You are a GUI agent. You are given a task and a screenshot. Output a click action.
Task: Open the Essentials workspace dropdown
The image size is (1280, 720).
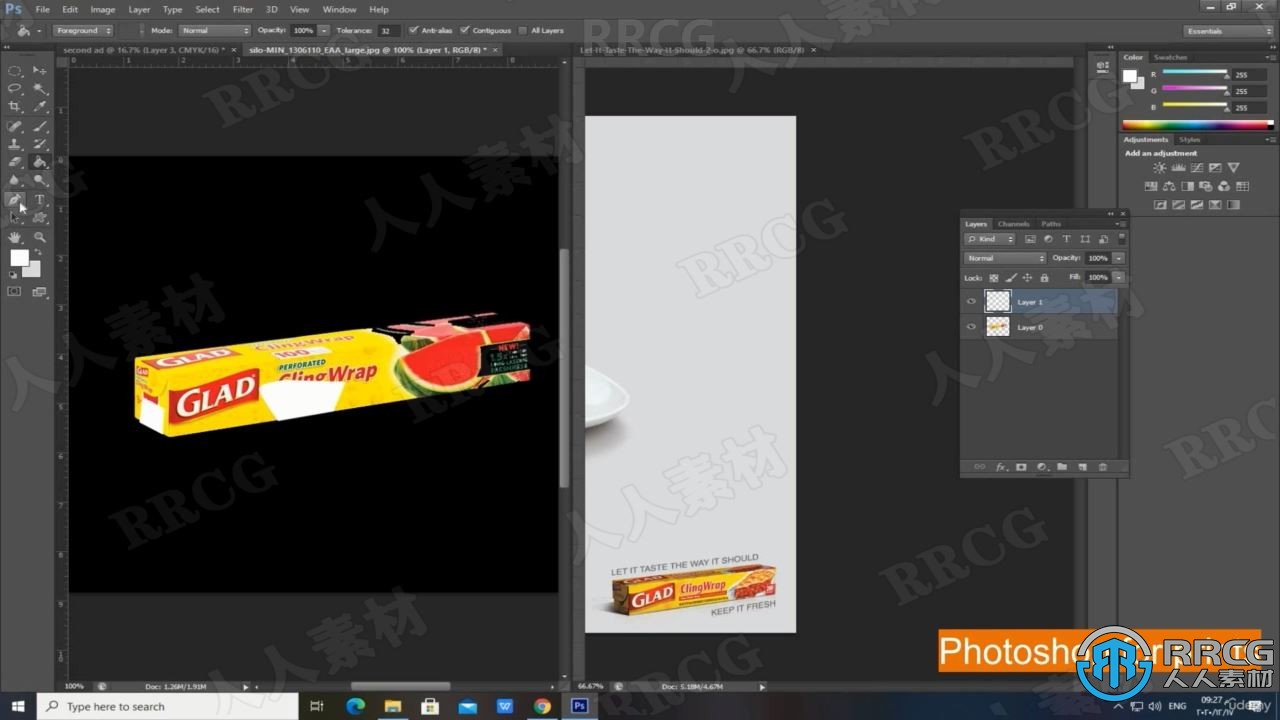click(1228, 30)
